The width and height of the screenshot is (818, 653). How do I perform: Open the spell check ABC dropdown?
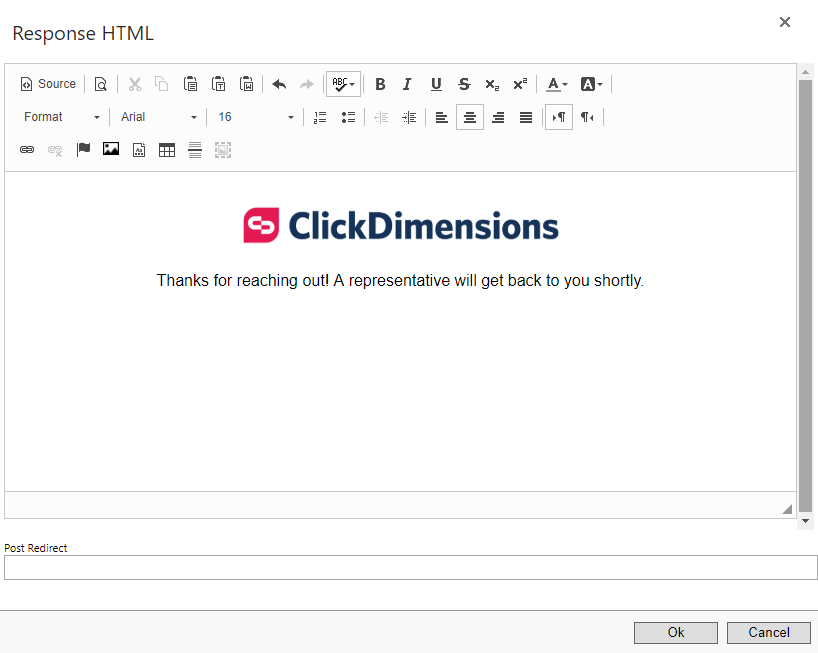click(x=343, y=84)
